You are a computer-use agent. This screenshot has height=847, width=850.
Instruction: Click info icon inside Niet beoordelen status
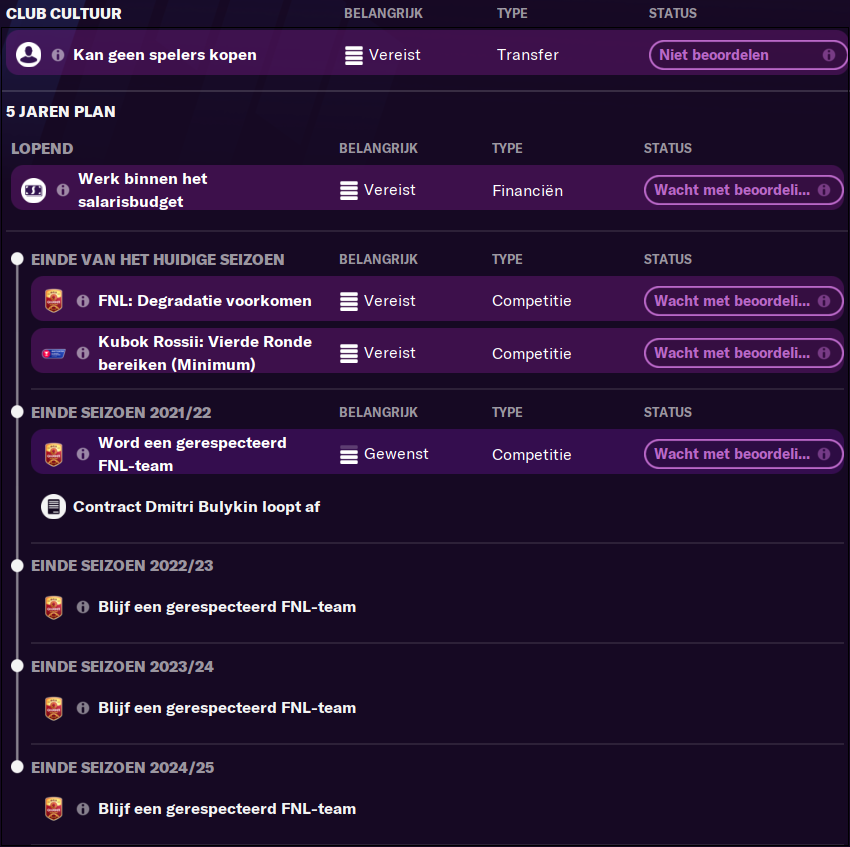[x=828, y=55]
